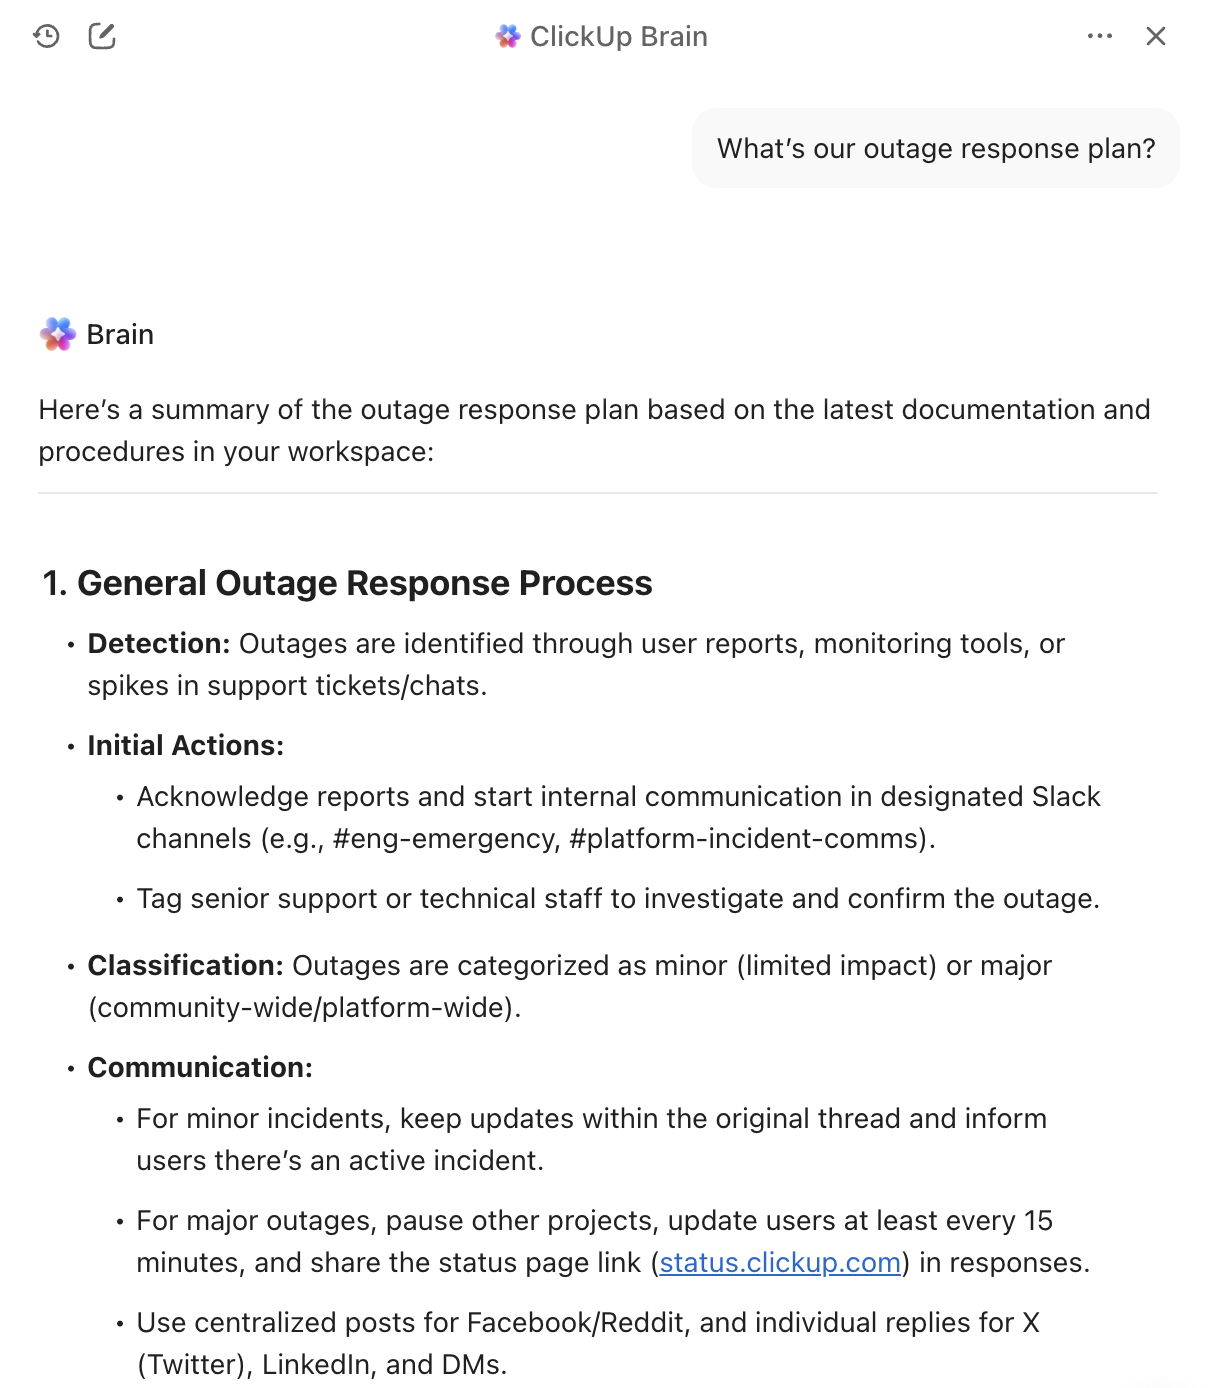Click the pencil edit icon at top left
Image resolution: width=1212 pixels, height=1388 pixels.
tap(100, 36)
